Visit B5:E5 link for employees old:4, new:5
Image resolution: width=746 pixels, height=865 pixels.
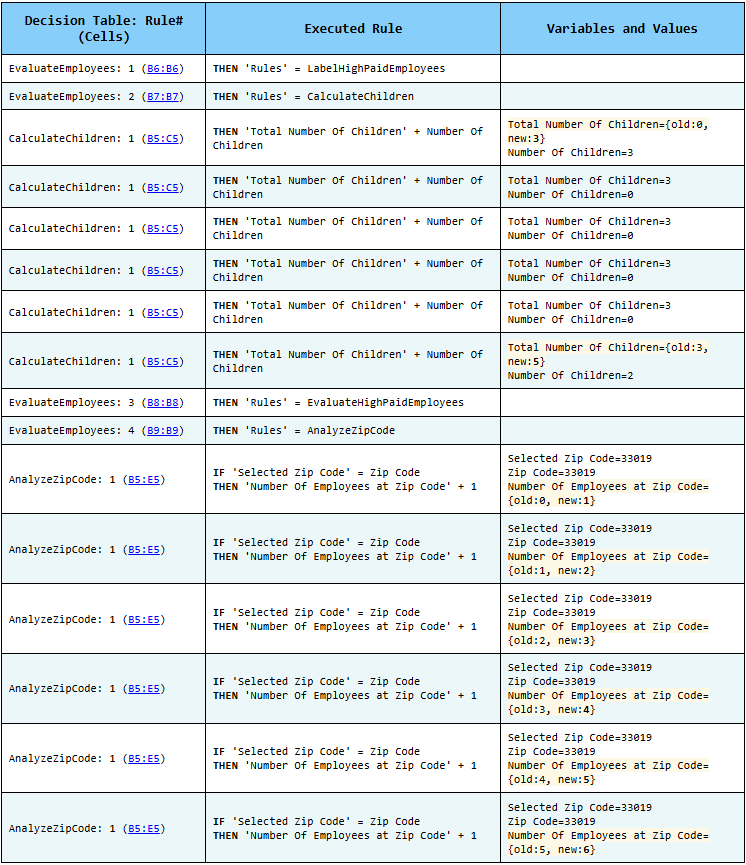(x=144, y=759)
